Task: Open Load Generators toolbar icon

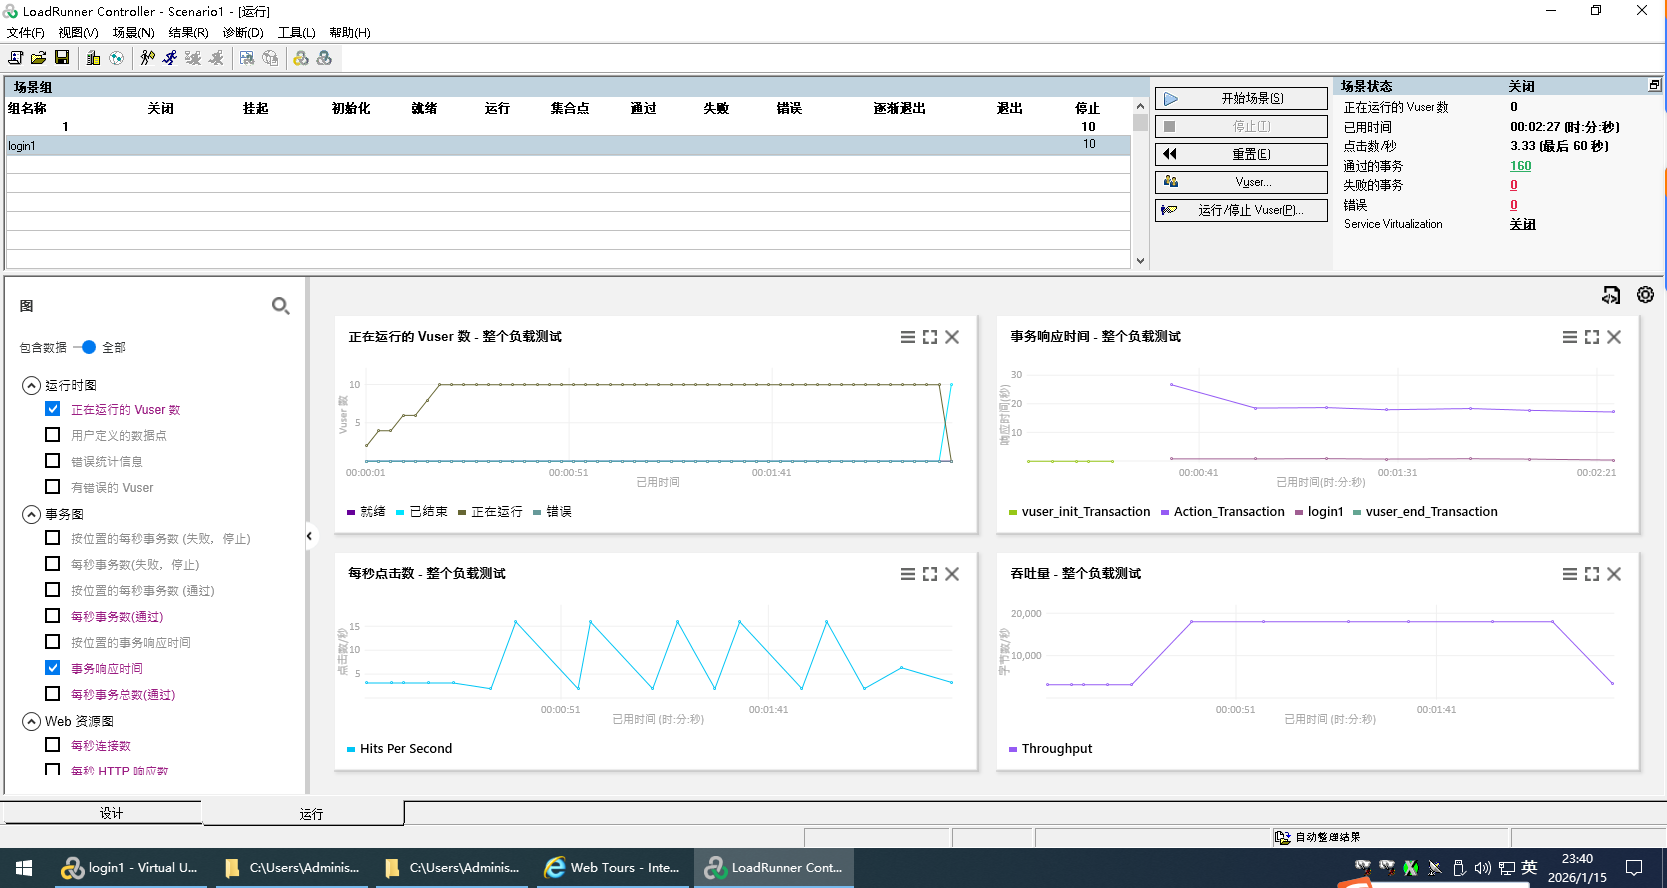Action: point(93,58)
